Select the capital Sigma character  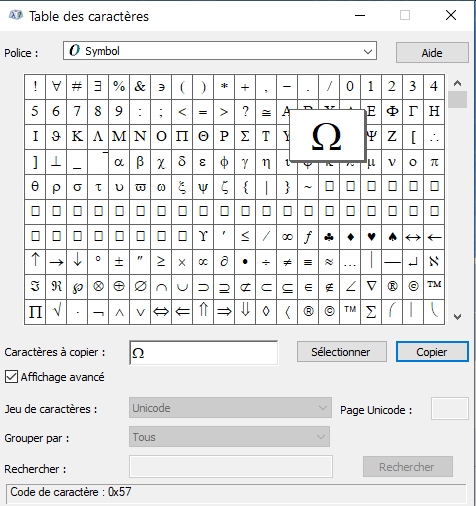[x=245, y=137]
